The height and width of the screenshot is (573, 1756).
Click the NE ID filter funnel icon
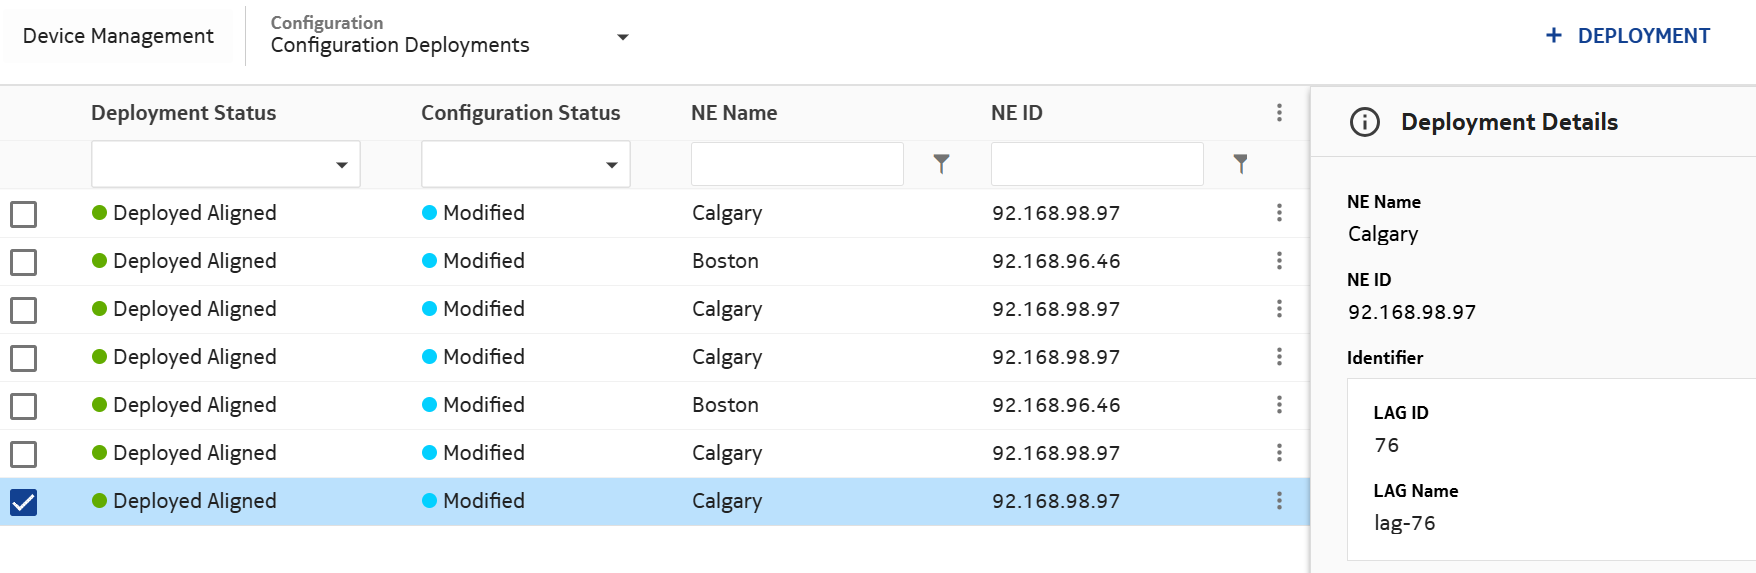1240,164
